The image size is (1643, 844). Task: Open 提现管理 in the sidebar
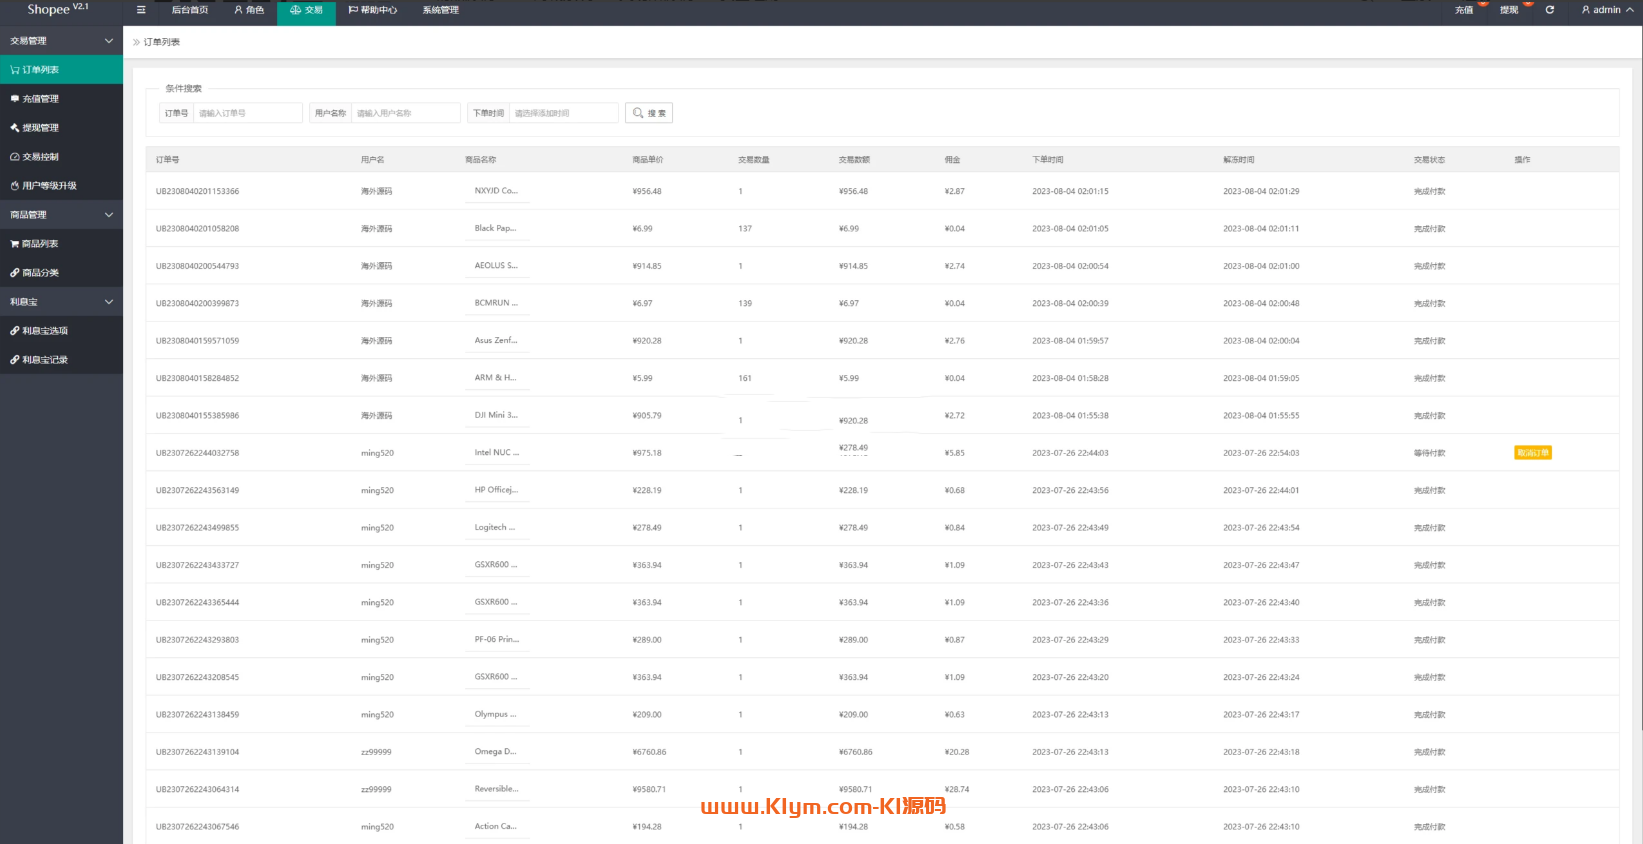pyautogui.click(x=40, y=128)
